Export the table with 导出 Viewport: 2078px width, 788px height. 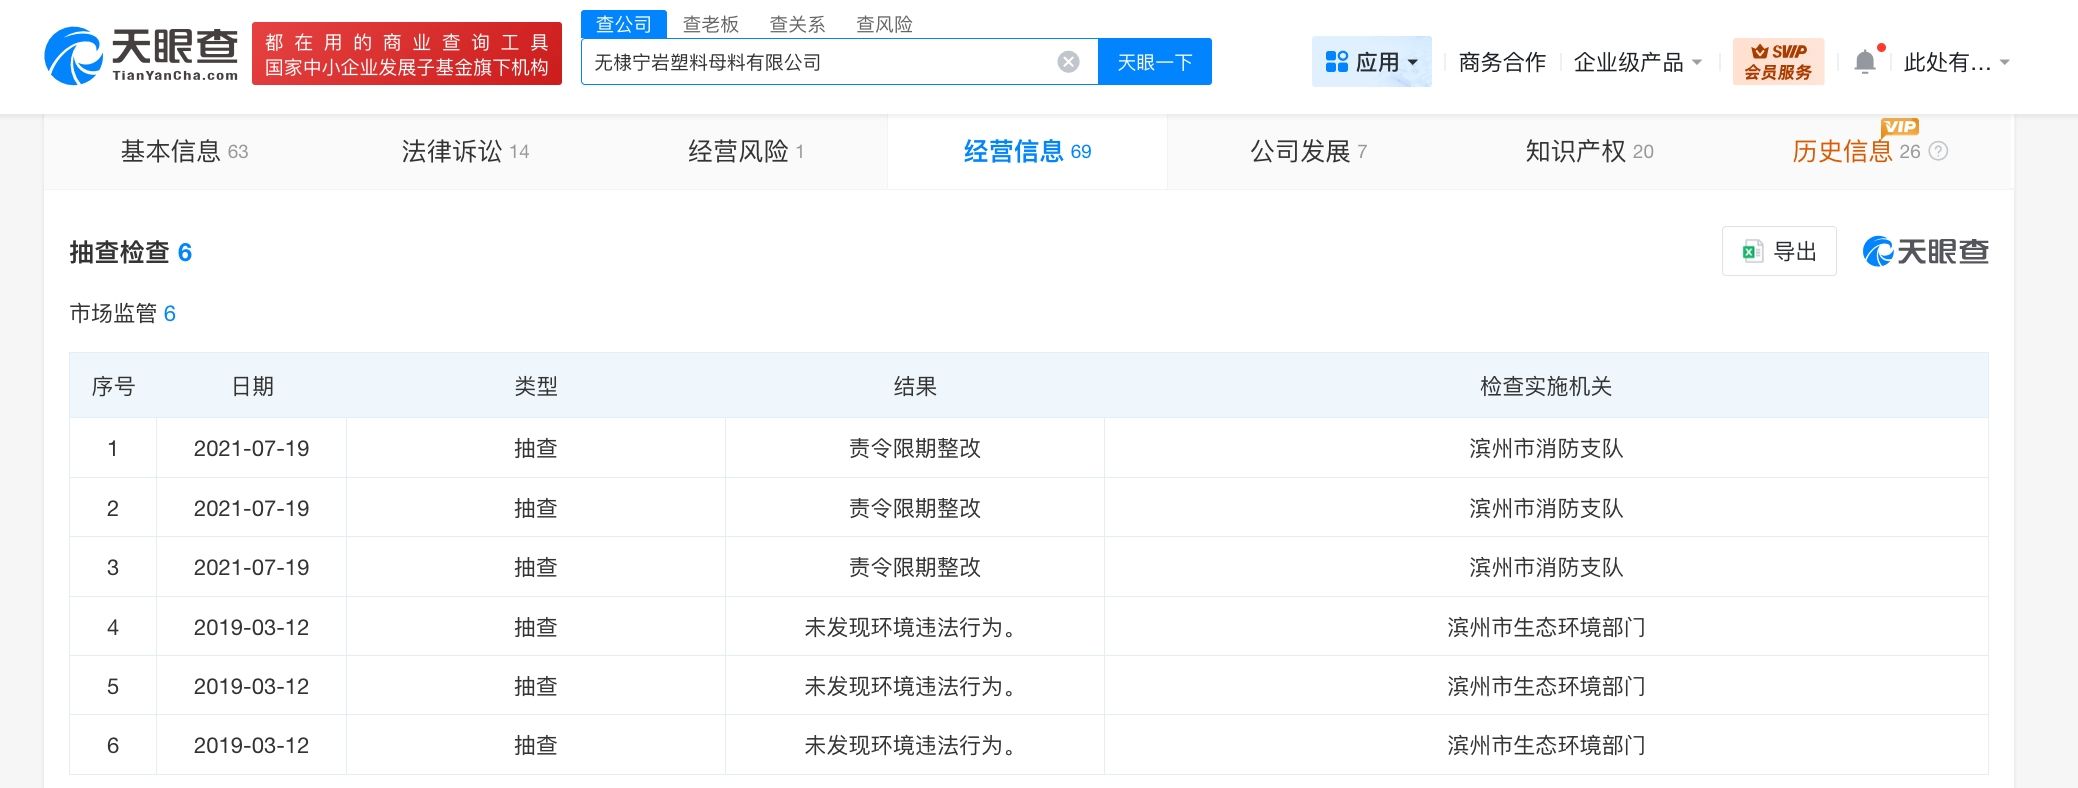tap(1779, 251)
